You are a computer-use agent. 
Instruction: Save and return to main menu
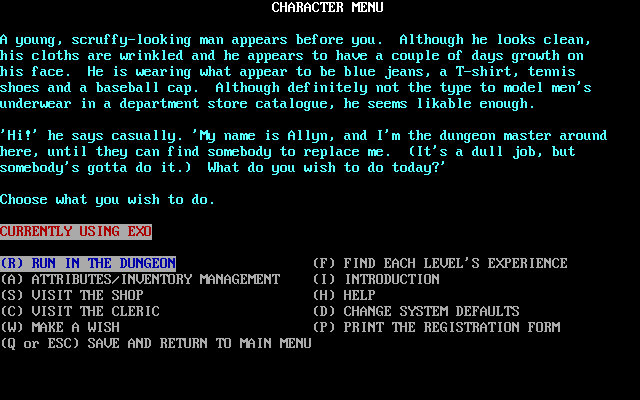click(156, 343)
